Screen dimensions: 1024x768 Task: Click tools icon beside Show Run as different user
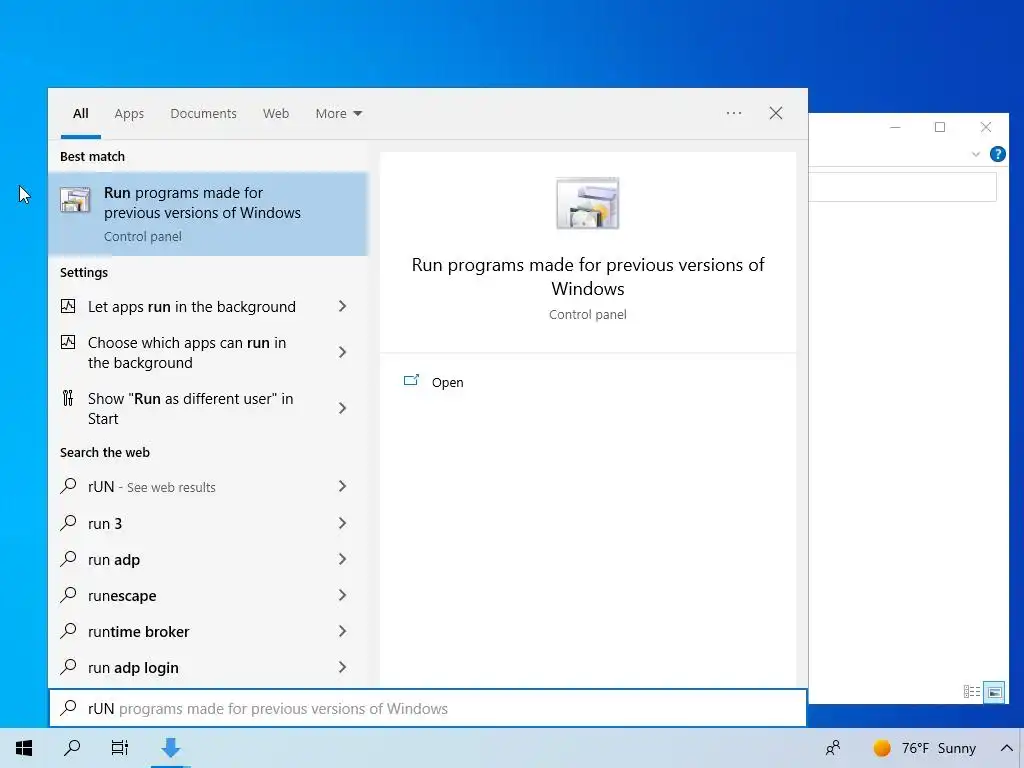pos(68,398)
